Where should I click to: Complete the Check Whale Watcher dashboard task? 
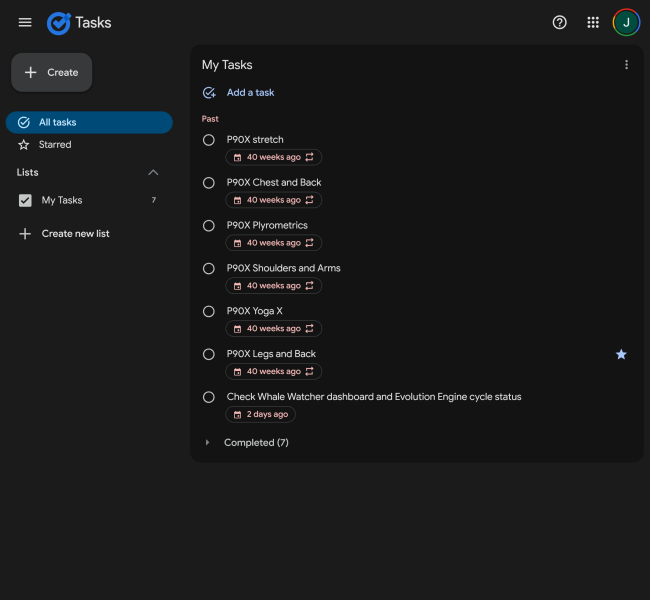click(x=209, y=397)
